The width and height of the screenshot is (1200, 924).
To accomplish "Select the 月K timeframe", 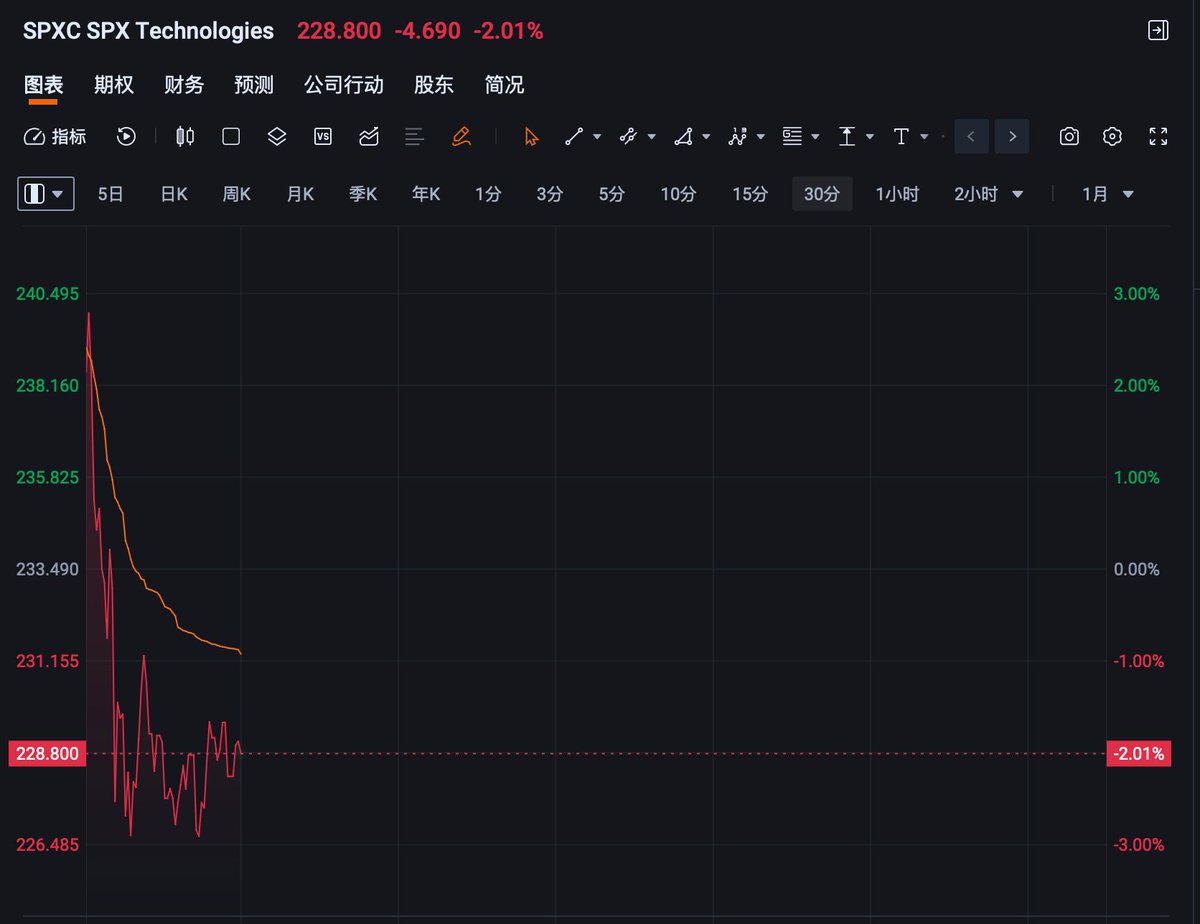I will pos(300,194).
